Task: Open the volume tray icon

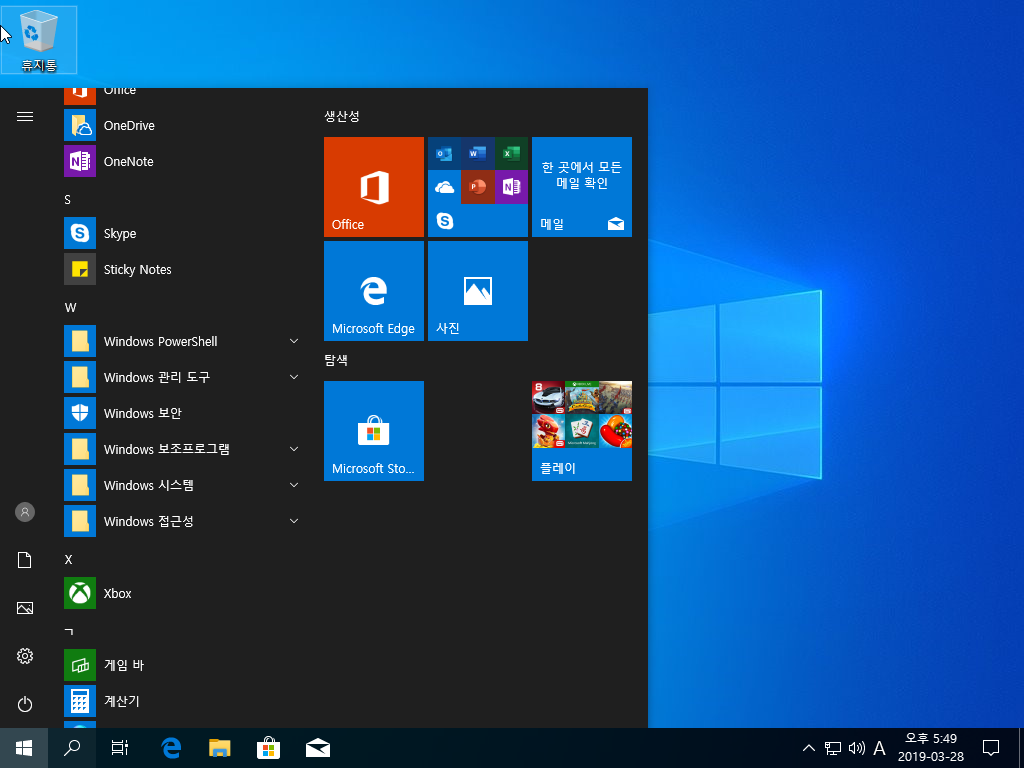Action: click(856, 748)
